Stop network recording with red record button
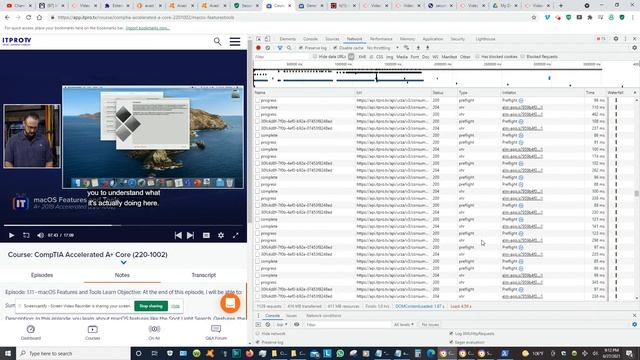Image resolution: width=640 pixels, height=360 pixels. [258, 48]
